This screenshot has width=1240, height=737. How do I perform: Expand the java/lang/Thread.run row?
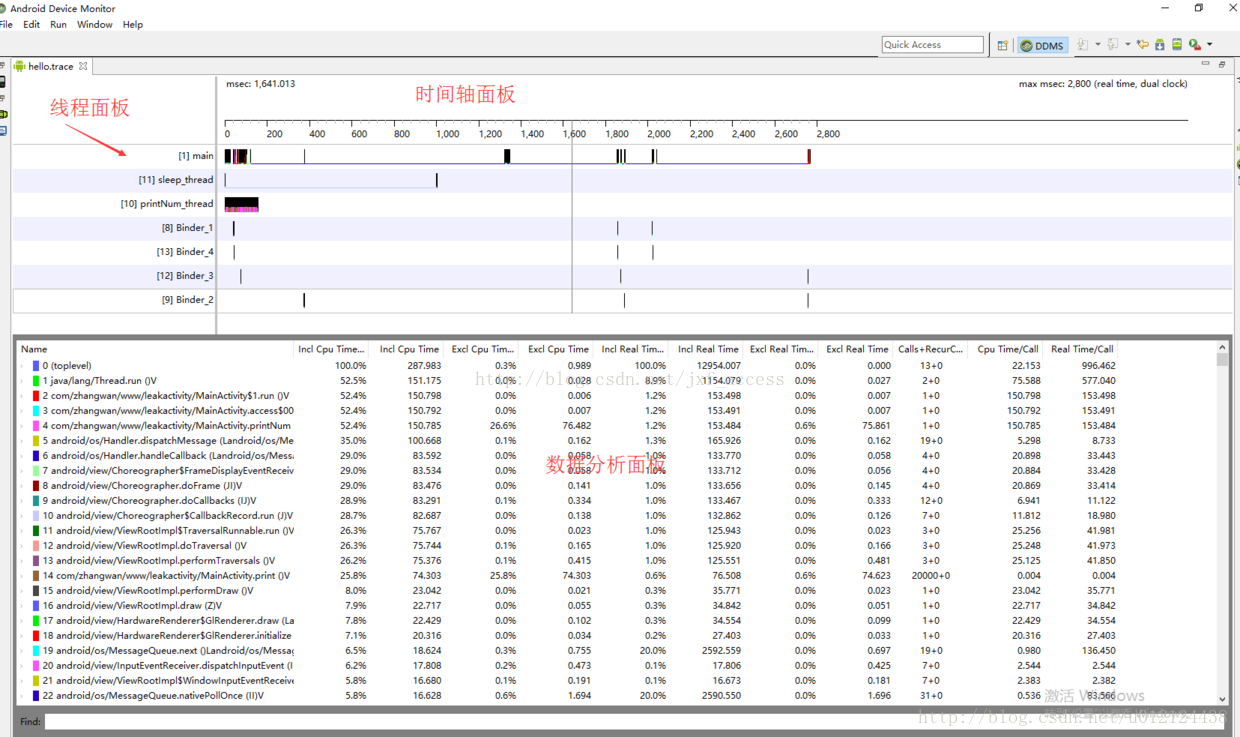(x=22, y=381)
